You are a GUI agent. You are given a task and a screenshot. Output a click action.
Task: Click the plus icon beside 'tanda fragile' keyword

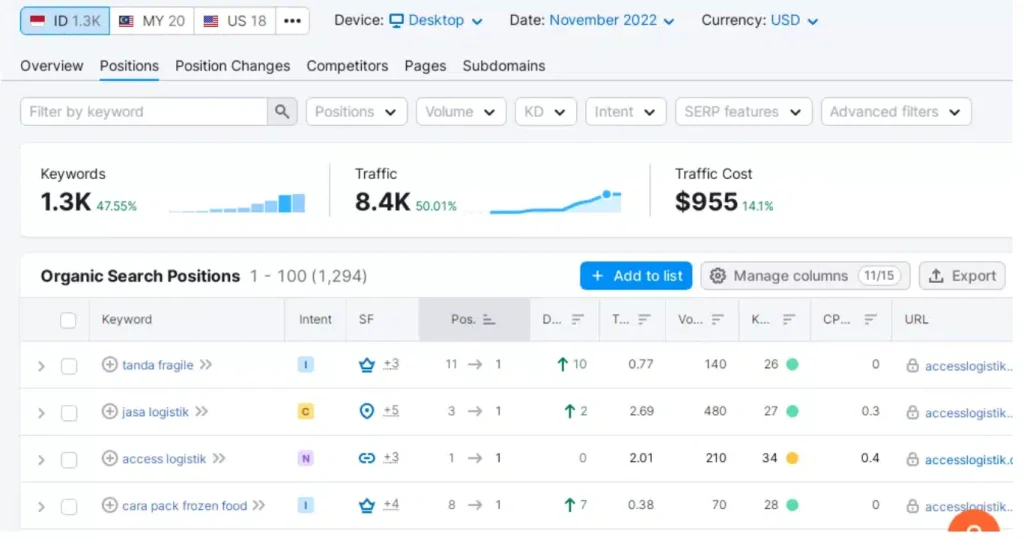click(x=110, y=365)
